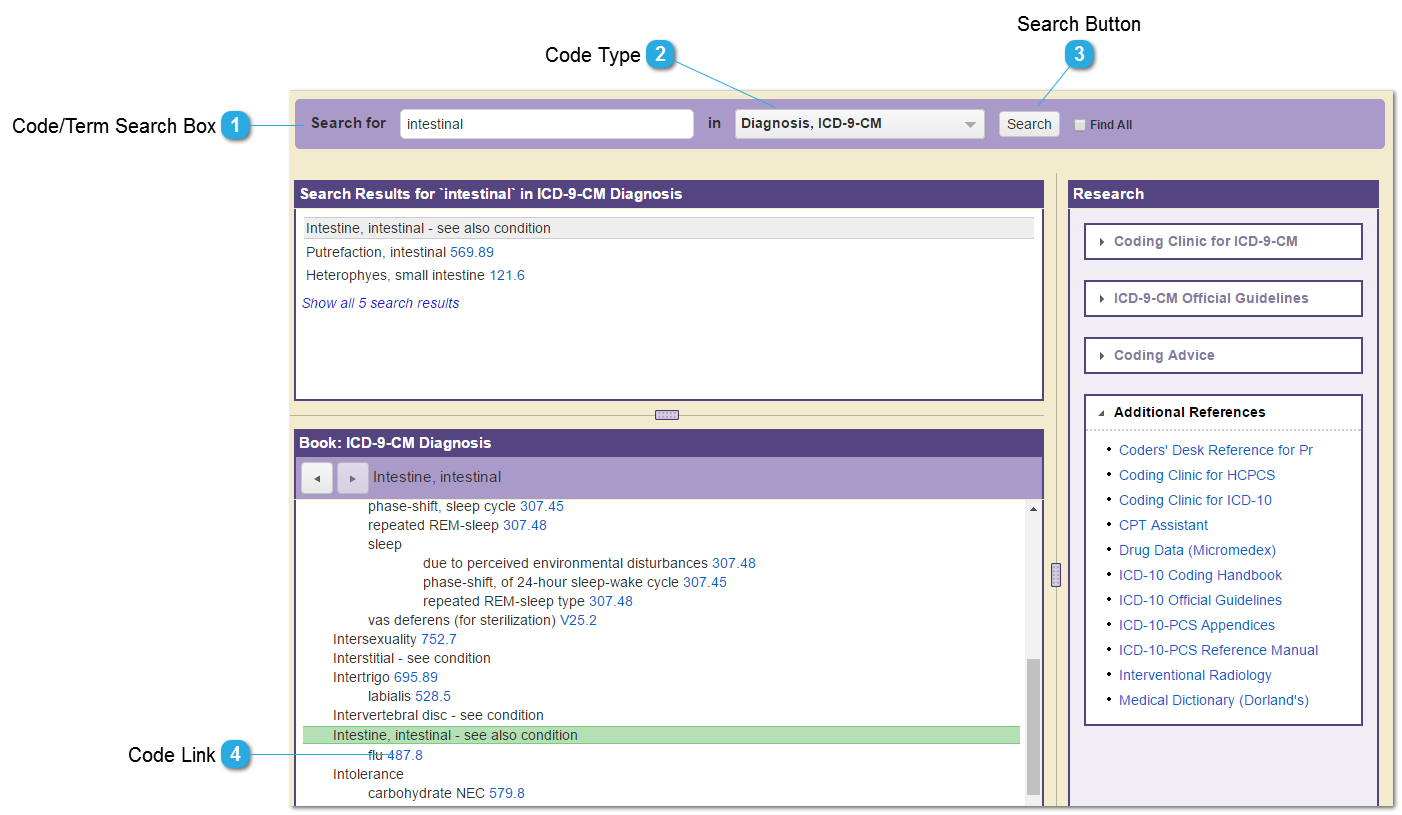
Task: Open code 307.48 for repeated REM-sleep type
Action: coord(611,601)
